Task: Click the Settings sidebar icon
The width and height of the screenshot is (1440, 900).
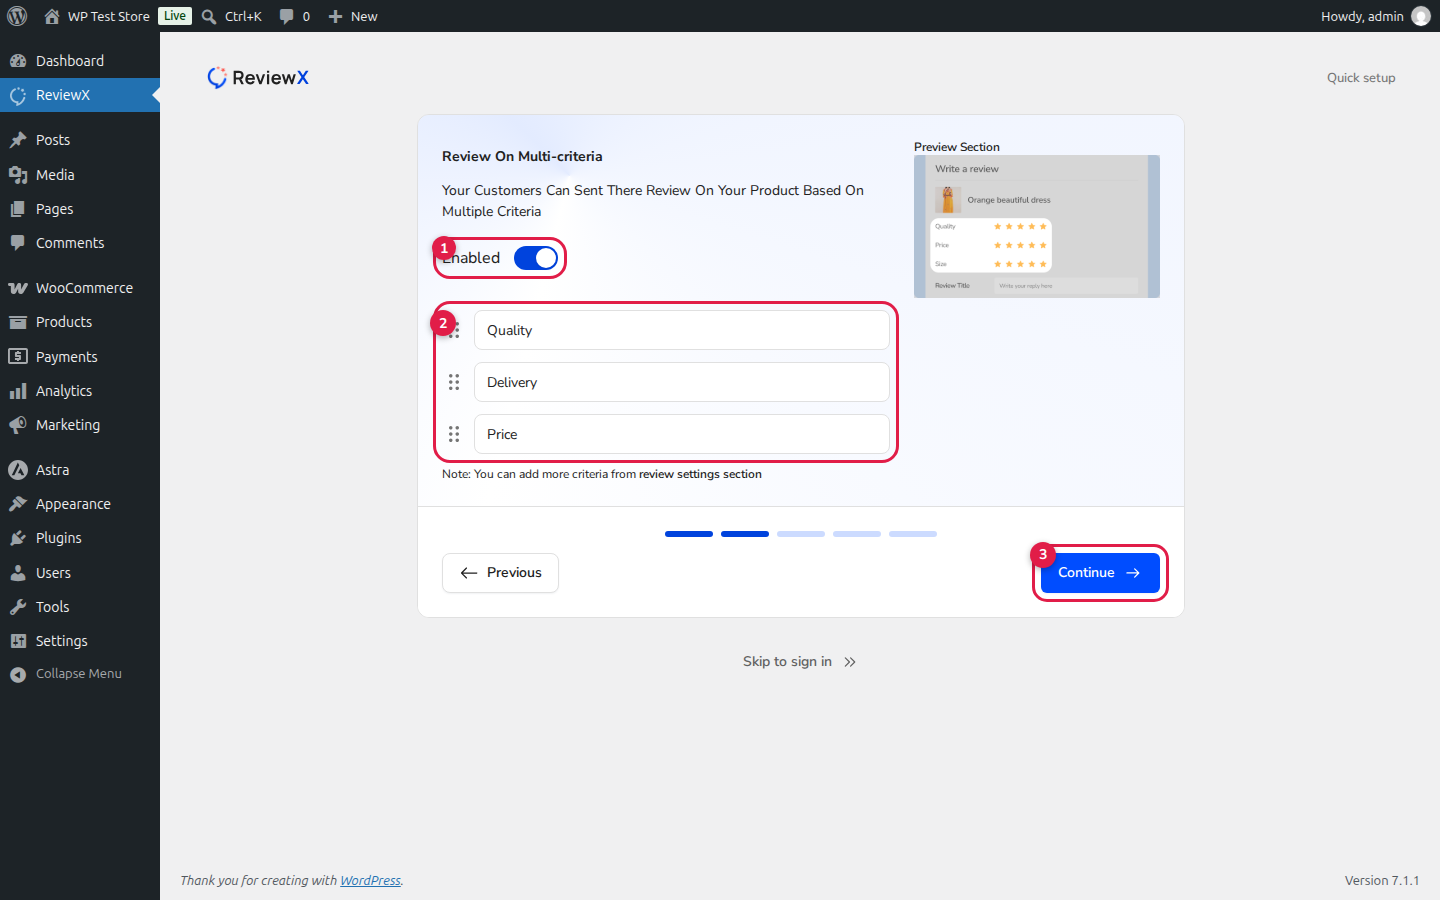Action: [18, 641]
